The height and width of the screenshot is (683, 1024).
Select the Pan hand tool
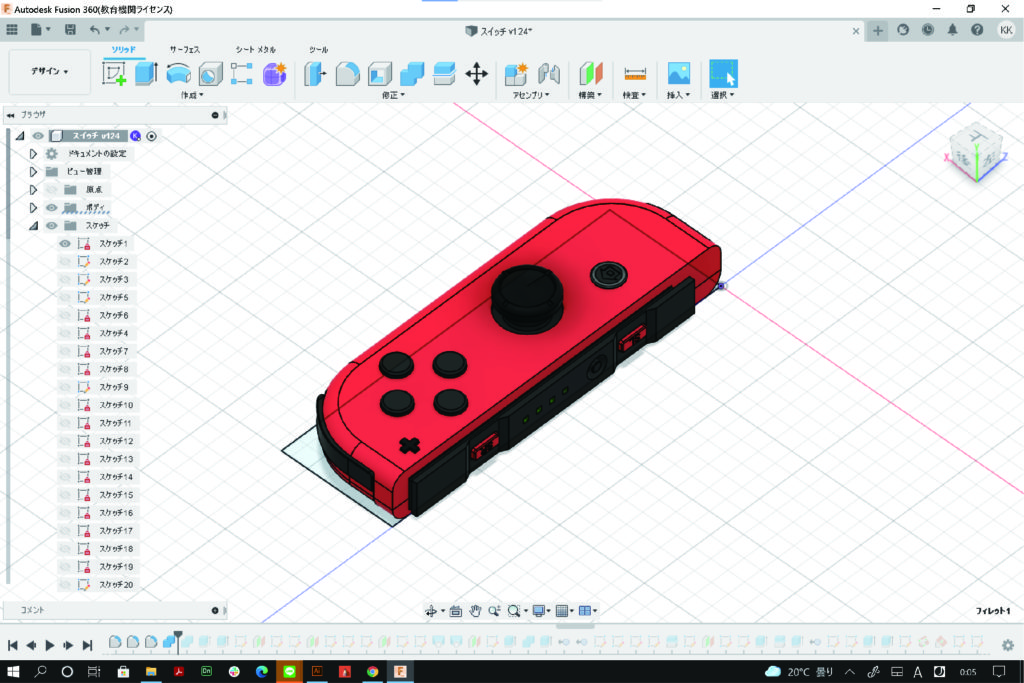coord(476,611)
